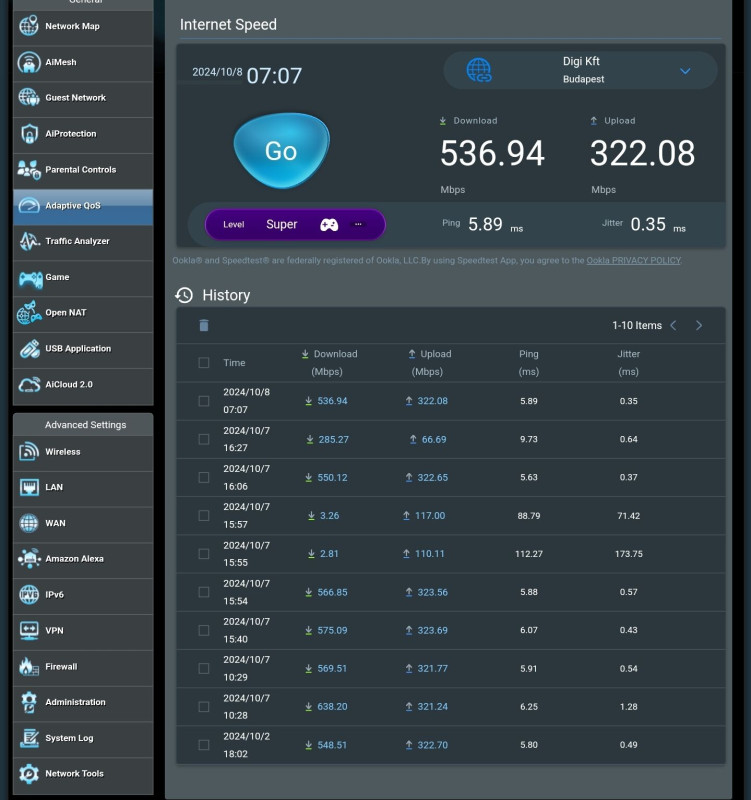
Task: Click the 638.20 download value
Action: coord(332,707)
